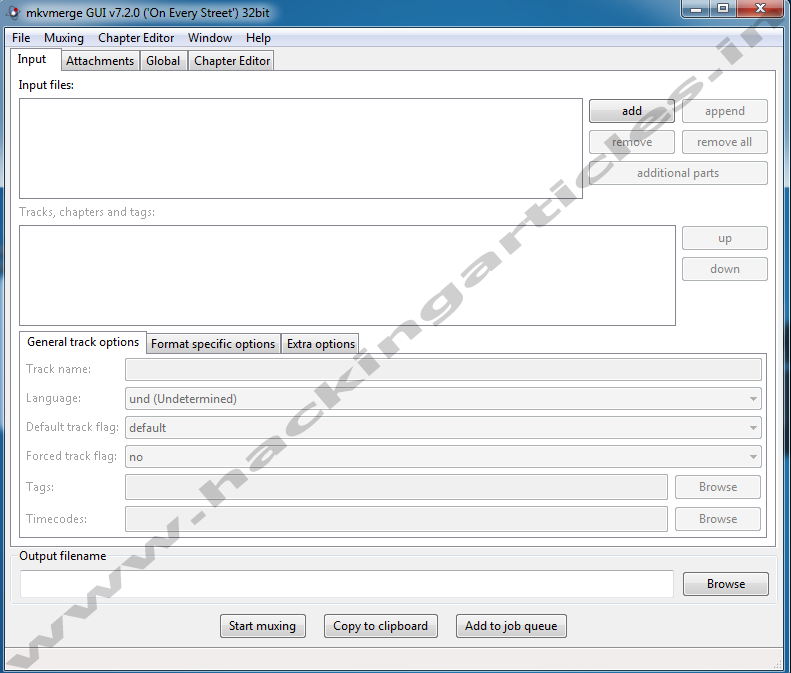This screenshot has width=791, height=673.
Task: Open the Forced track flag dropdown
Action: (443, 457)
